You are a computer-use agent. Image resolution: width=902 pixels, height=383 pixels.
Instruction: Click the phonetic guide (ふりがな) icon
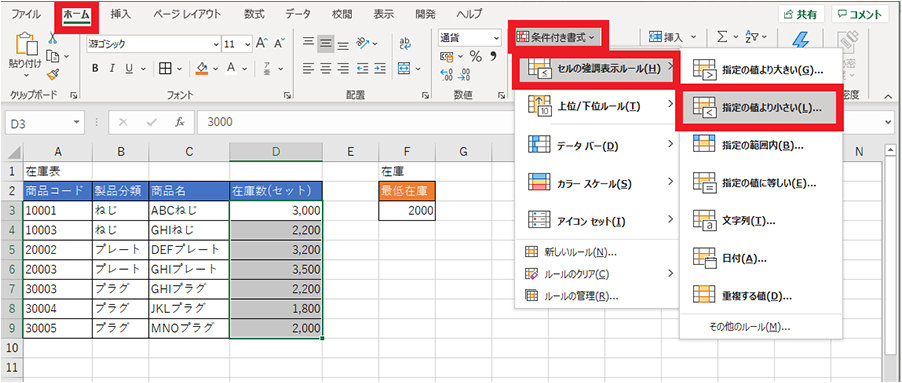click(267, 68)
